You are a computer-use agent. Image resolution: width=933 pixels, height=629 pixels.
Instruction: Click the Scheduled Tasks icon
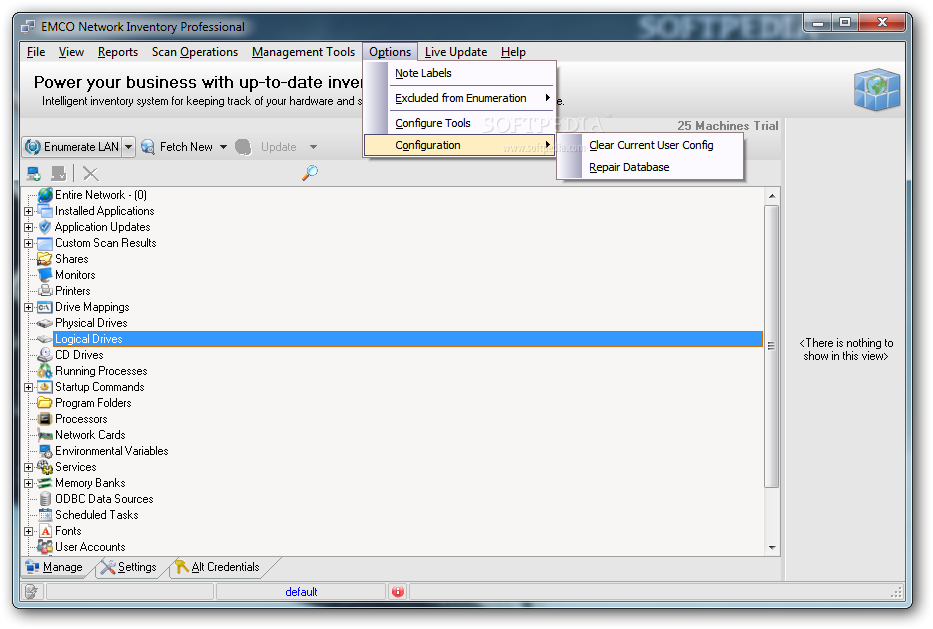click(45, 515)
